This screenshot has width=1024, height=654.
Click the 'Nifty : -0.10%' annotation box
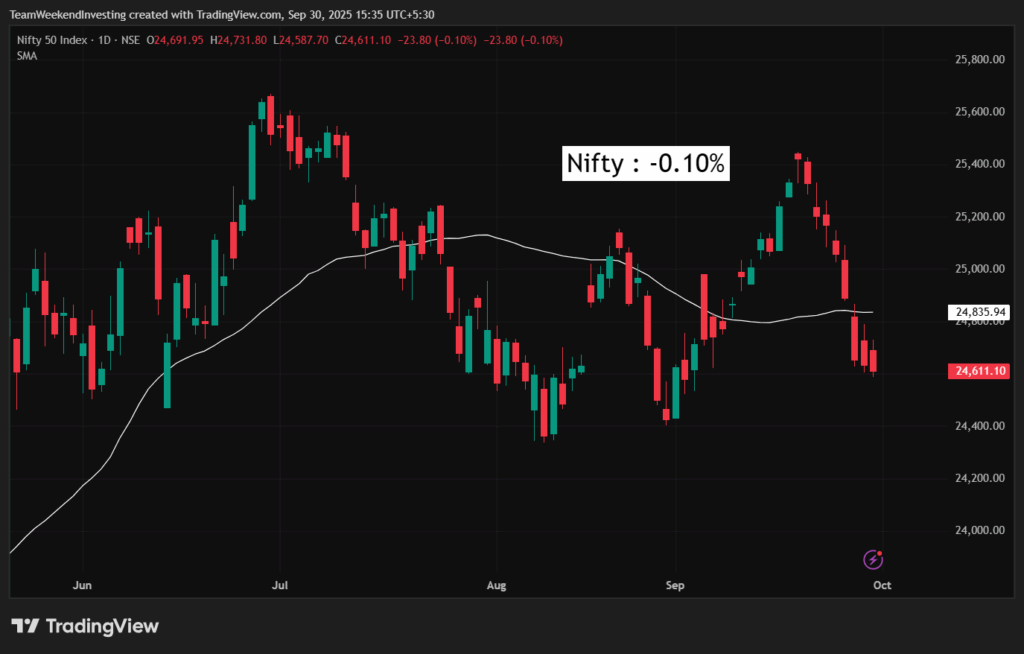pos(646,163)
